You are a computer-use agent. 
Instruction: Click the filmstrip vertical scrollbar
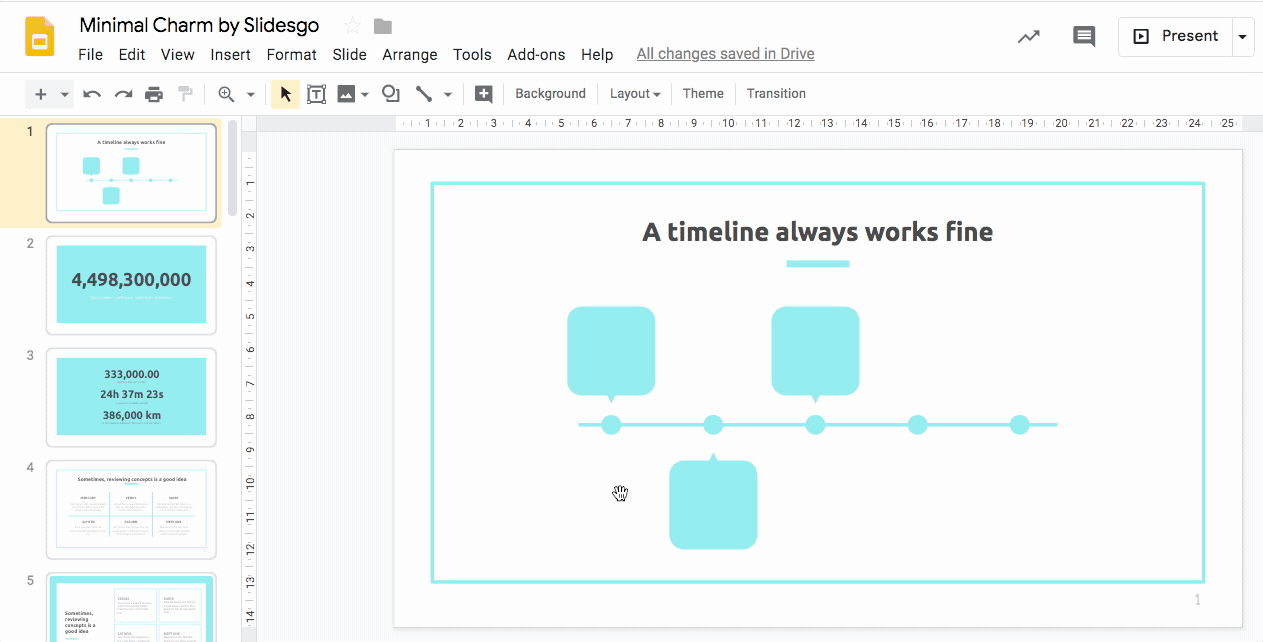233,168
